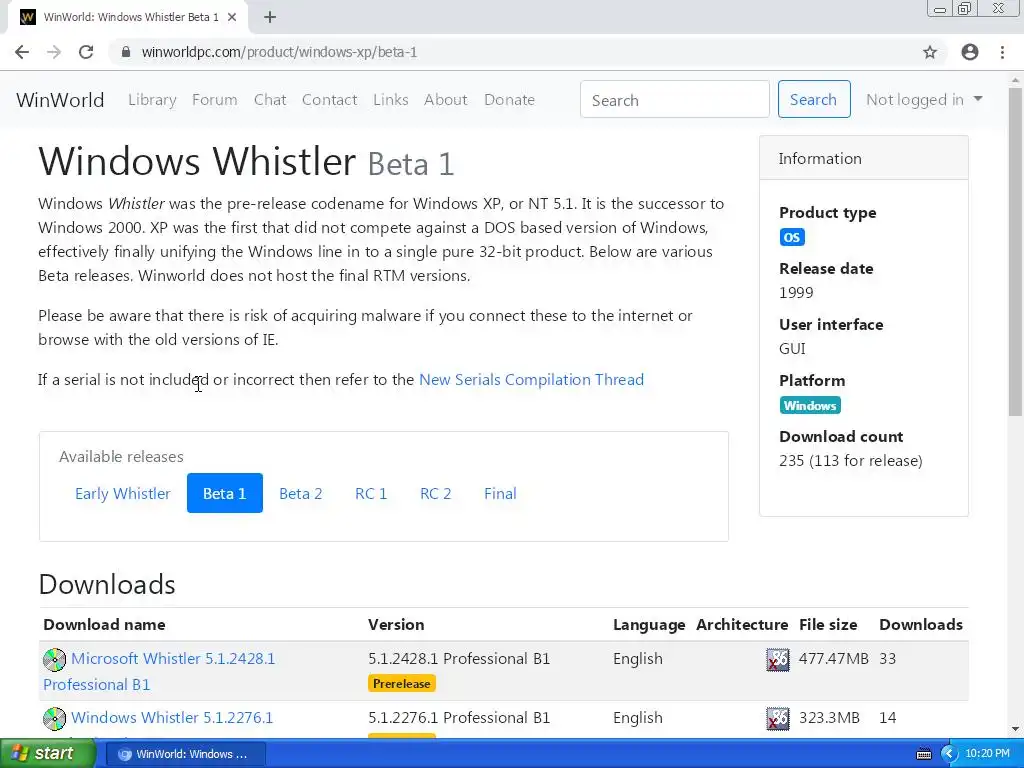Click the Windows Whistler Beta 1 heading
Viewport: 1024px width, 768px height.
click(246, 161)
